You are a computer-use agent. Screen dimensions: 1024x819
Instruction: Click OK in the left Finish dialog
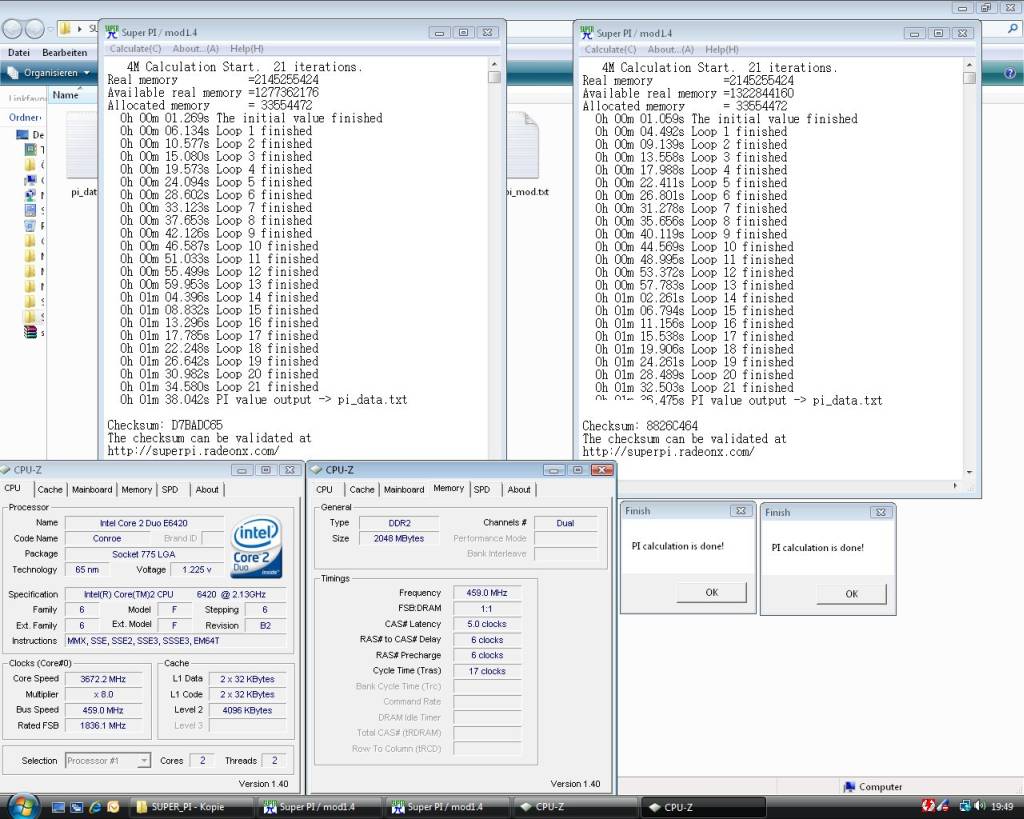click(711, 592)
